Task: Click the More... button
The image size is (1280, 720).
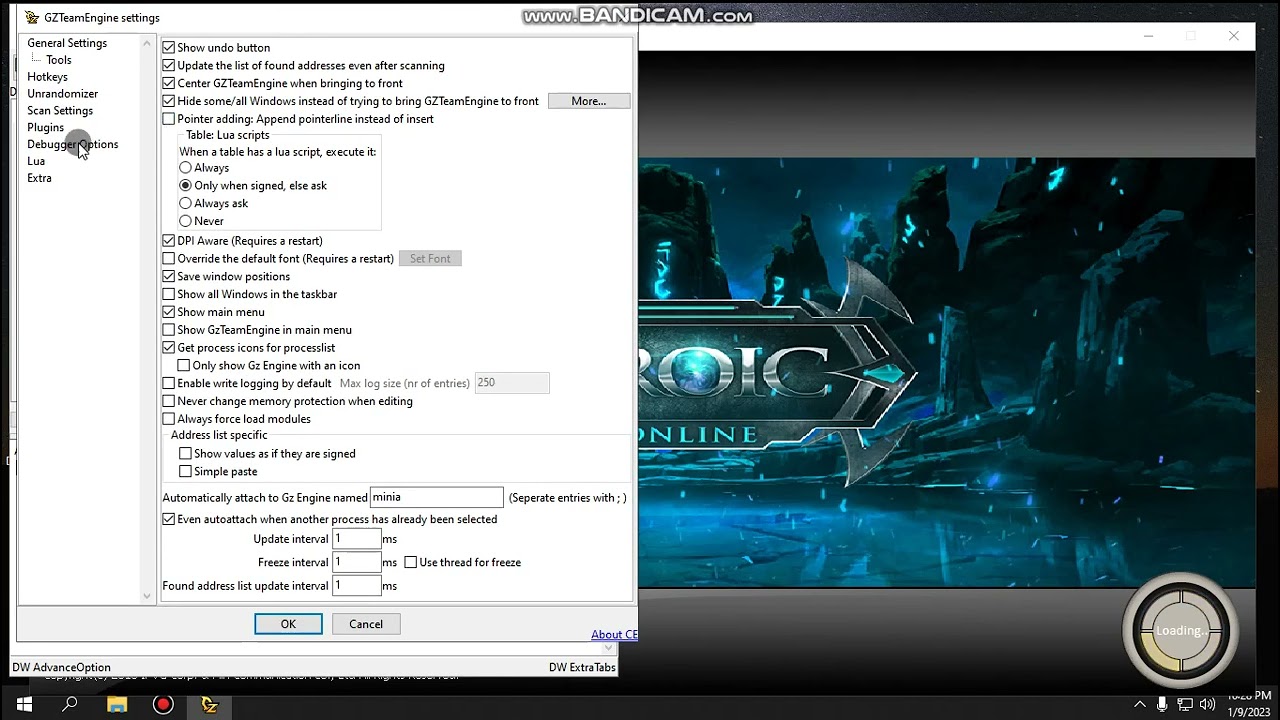Action: click(x=589, y=101)
